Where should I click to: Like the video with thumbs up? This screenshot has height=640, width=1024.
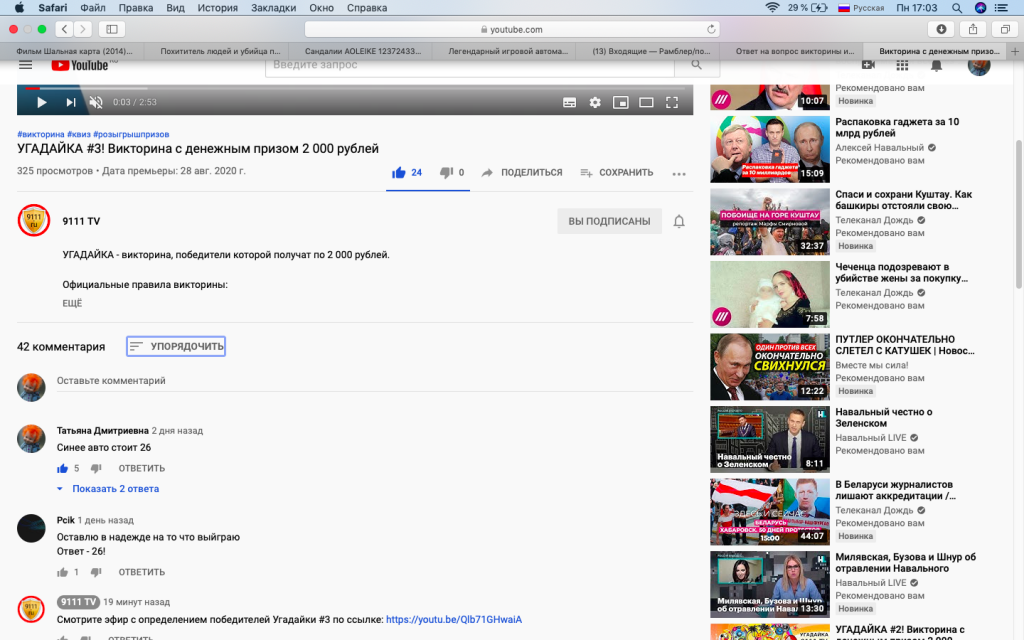(399, 172)
